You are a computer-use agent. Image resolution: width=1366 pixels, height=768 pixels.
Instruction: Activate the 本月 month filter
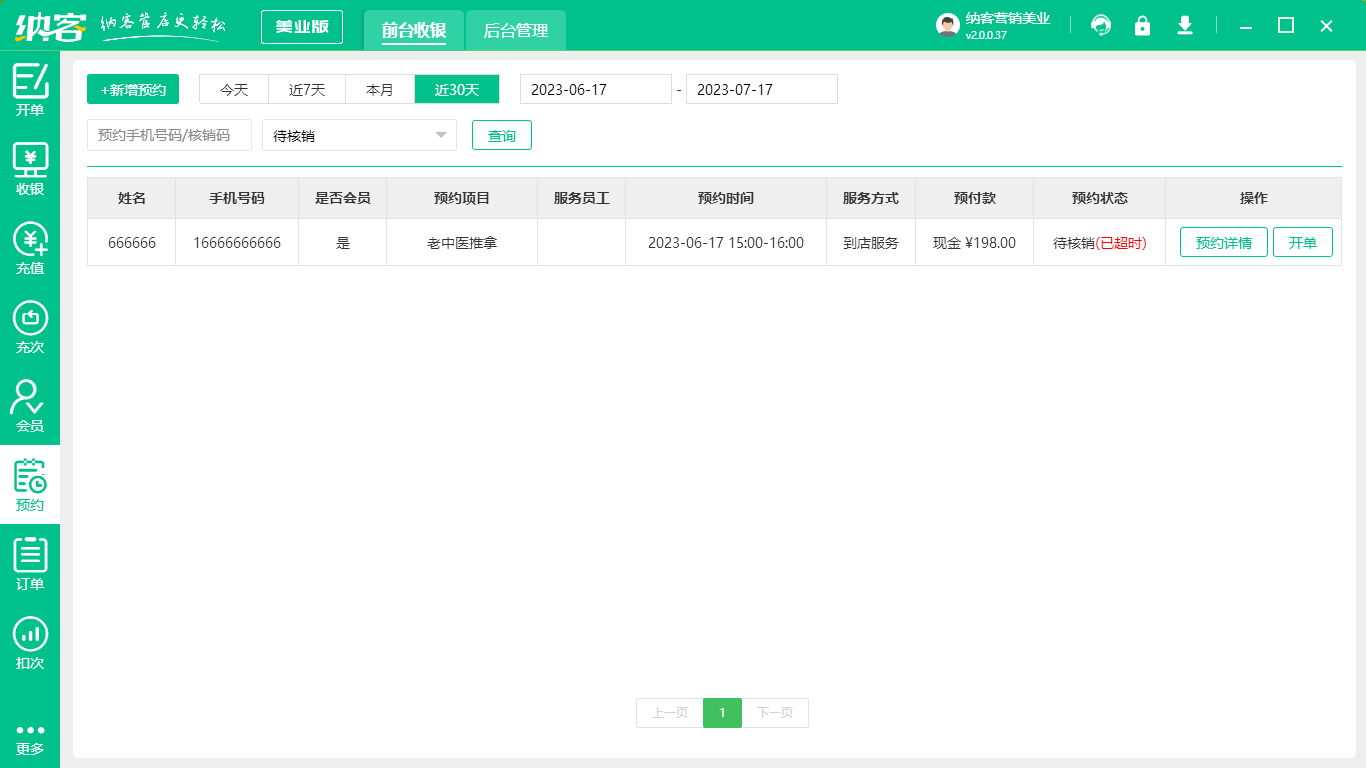(x=380, y=89)
